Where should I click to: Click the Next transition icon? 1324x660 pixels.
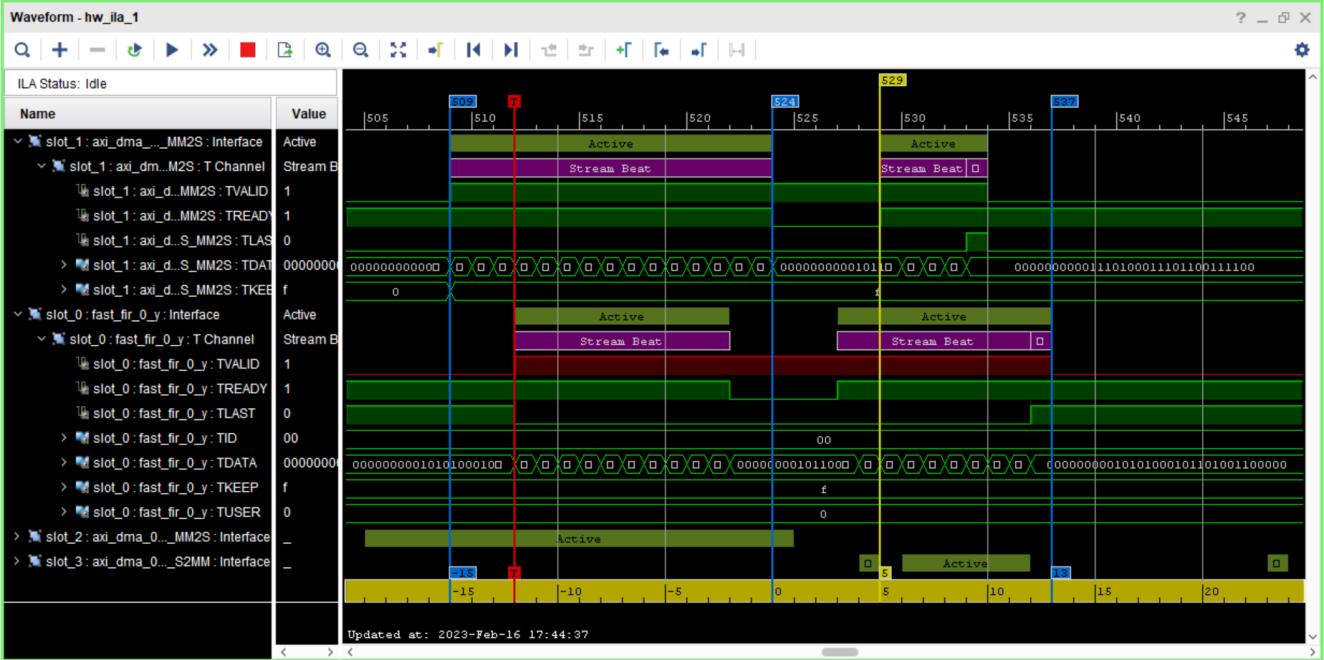586,49
